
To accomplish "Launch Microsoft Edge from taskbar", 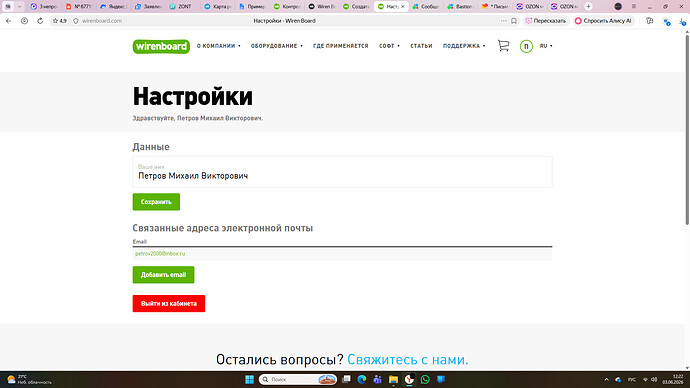I will coord(362,379).
